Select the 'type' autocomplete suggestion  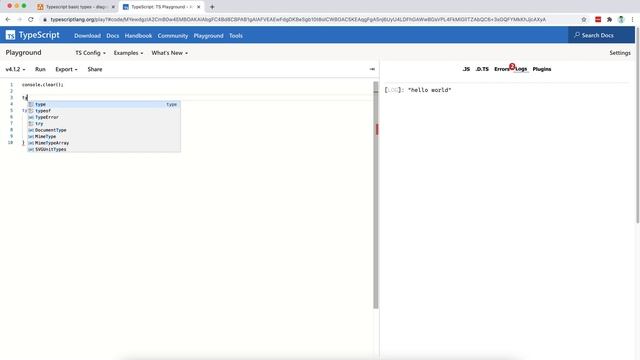(104, 104)
